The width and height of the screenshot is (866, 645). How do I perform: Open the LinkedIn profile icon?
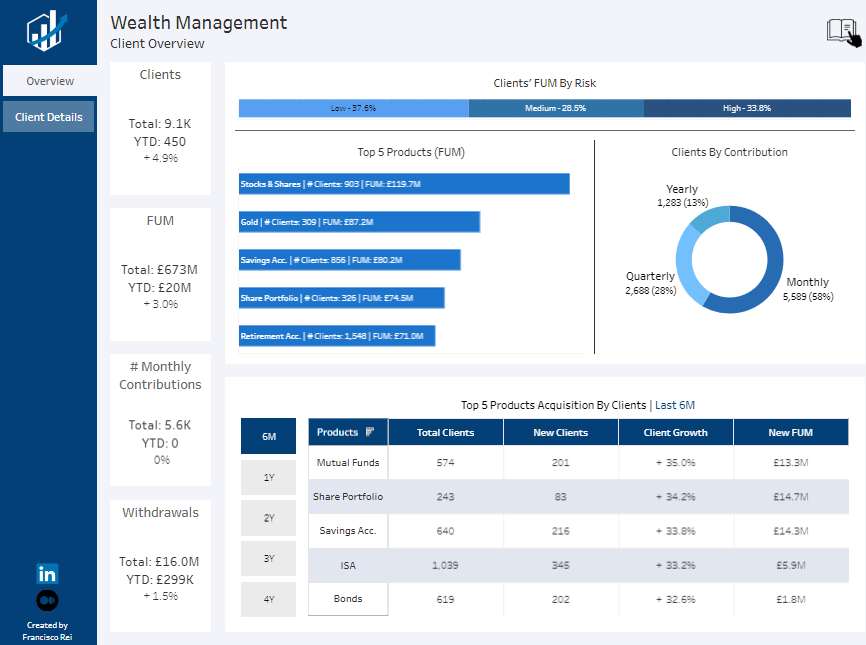click(47, 574)
